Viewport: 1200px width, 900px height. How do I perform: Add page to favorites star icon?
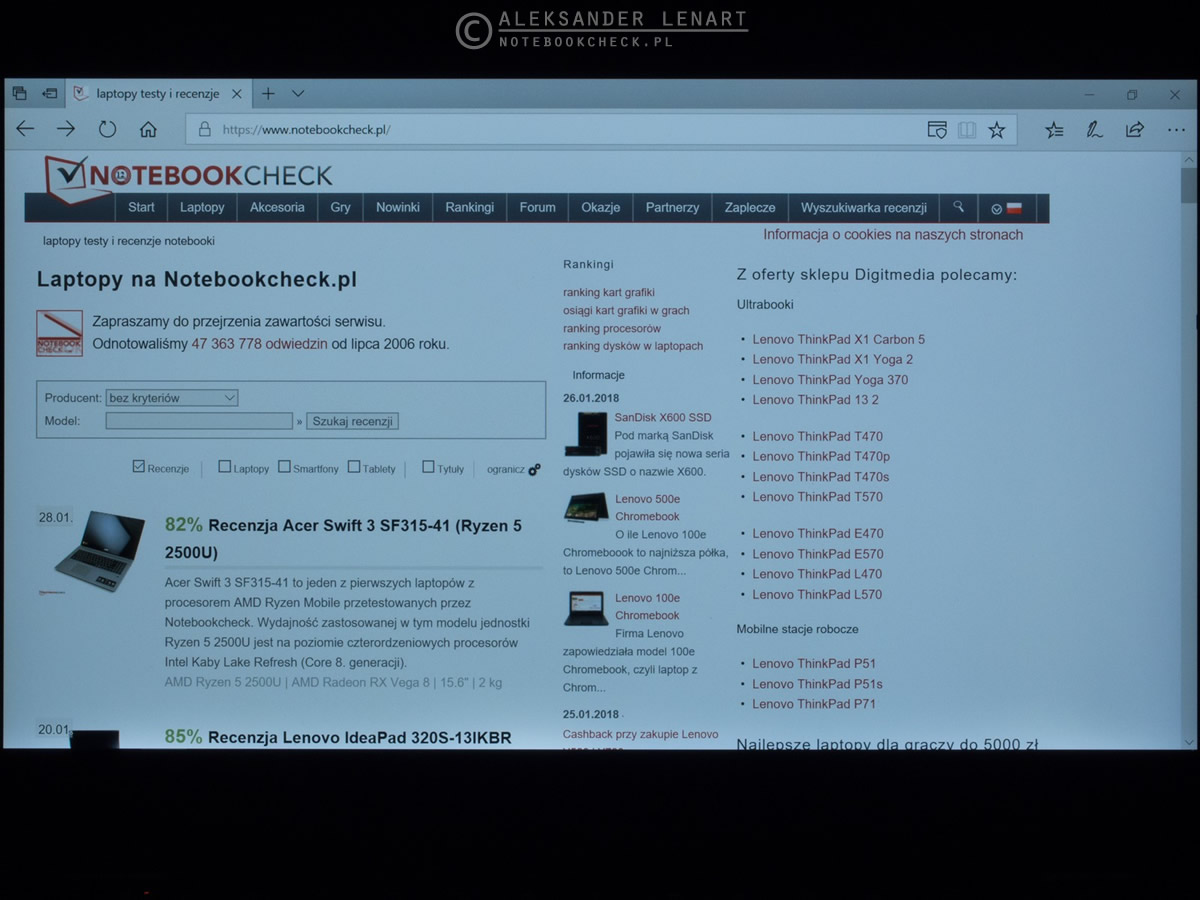click(997, 129)
